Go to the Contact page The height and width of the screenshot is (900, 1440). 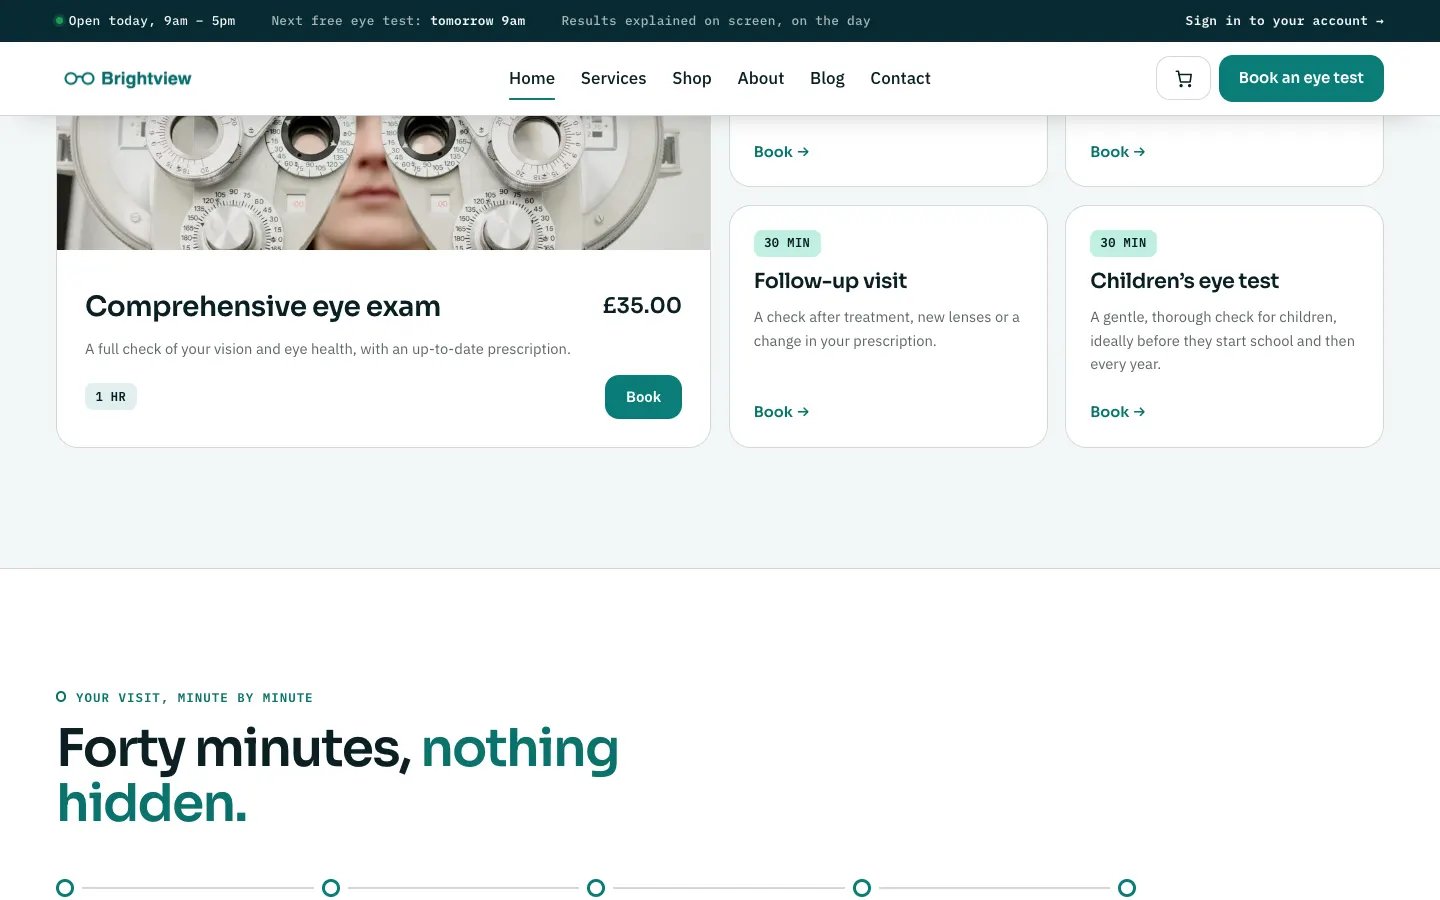(900, 78)
